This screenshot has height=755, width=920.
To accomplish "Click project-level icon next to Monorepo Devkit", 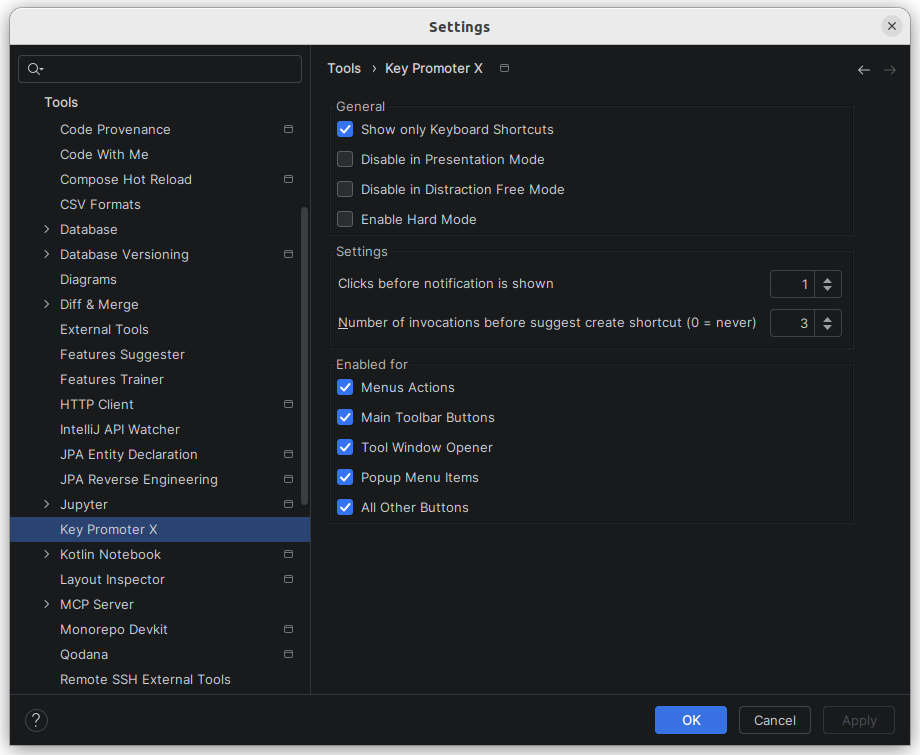I will (288, 629).
